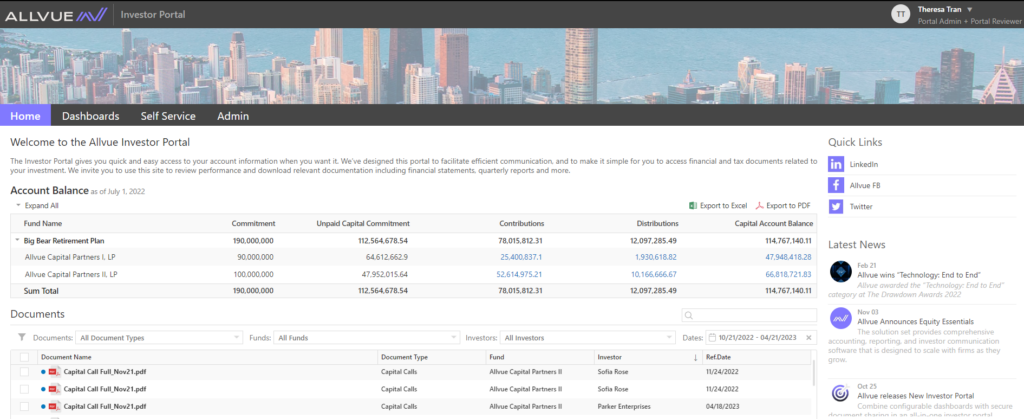This screenshot has width=1024, height=419.
Task: Click the Sum Total row label
Action: point(42,290)
